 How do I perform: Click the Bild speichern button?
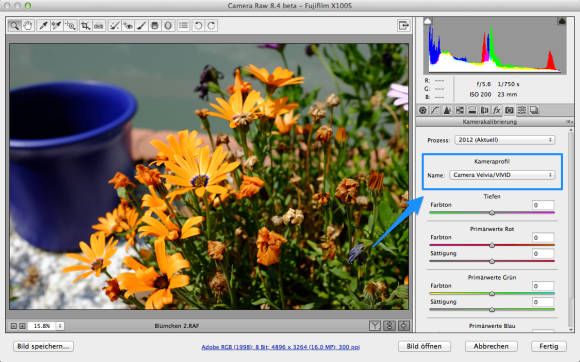43,346
